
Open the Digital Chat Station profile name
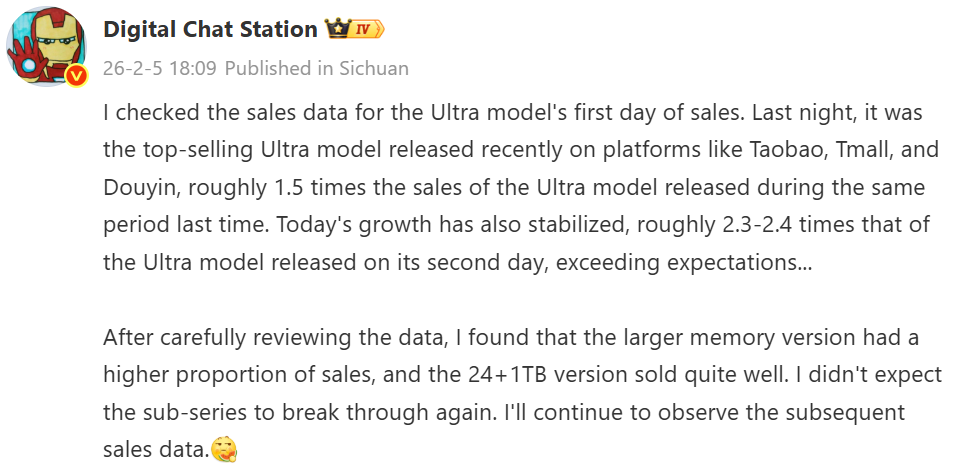click(210, 29)
